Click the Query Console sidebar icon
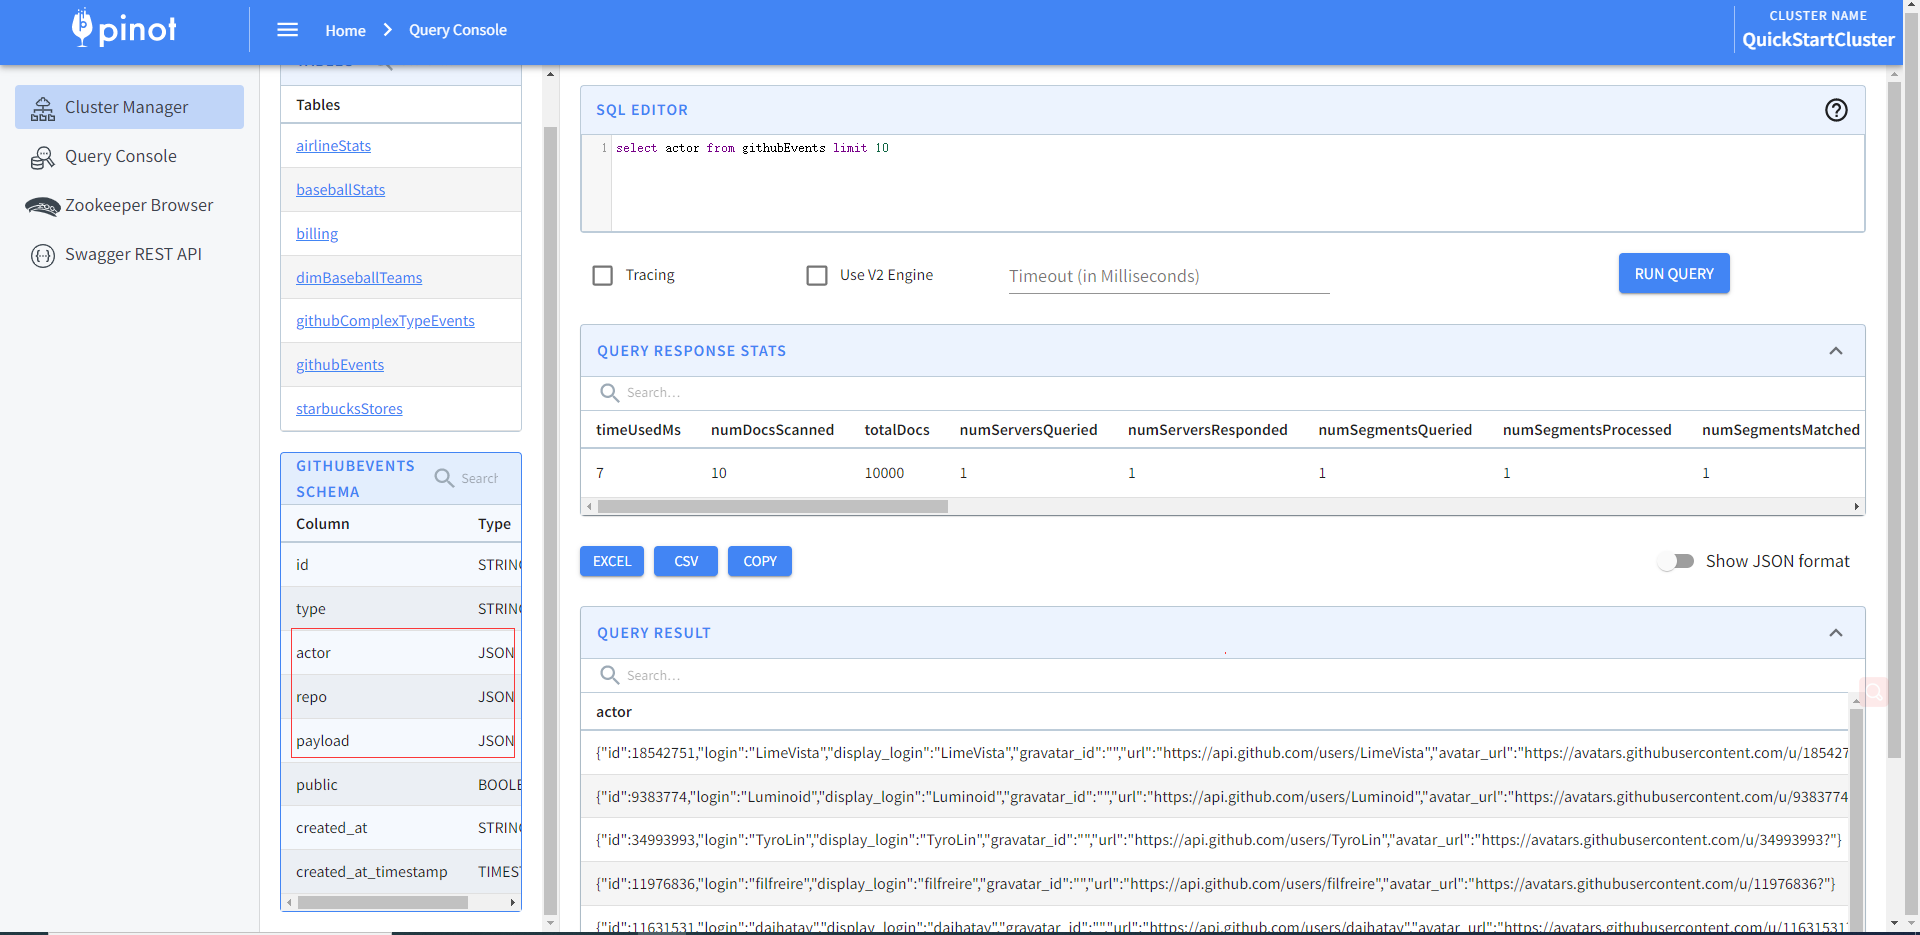 43,157
